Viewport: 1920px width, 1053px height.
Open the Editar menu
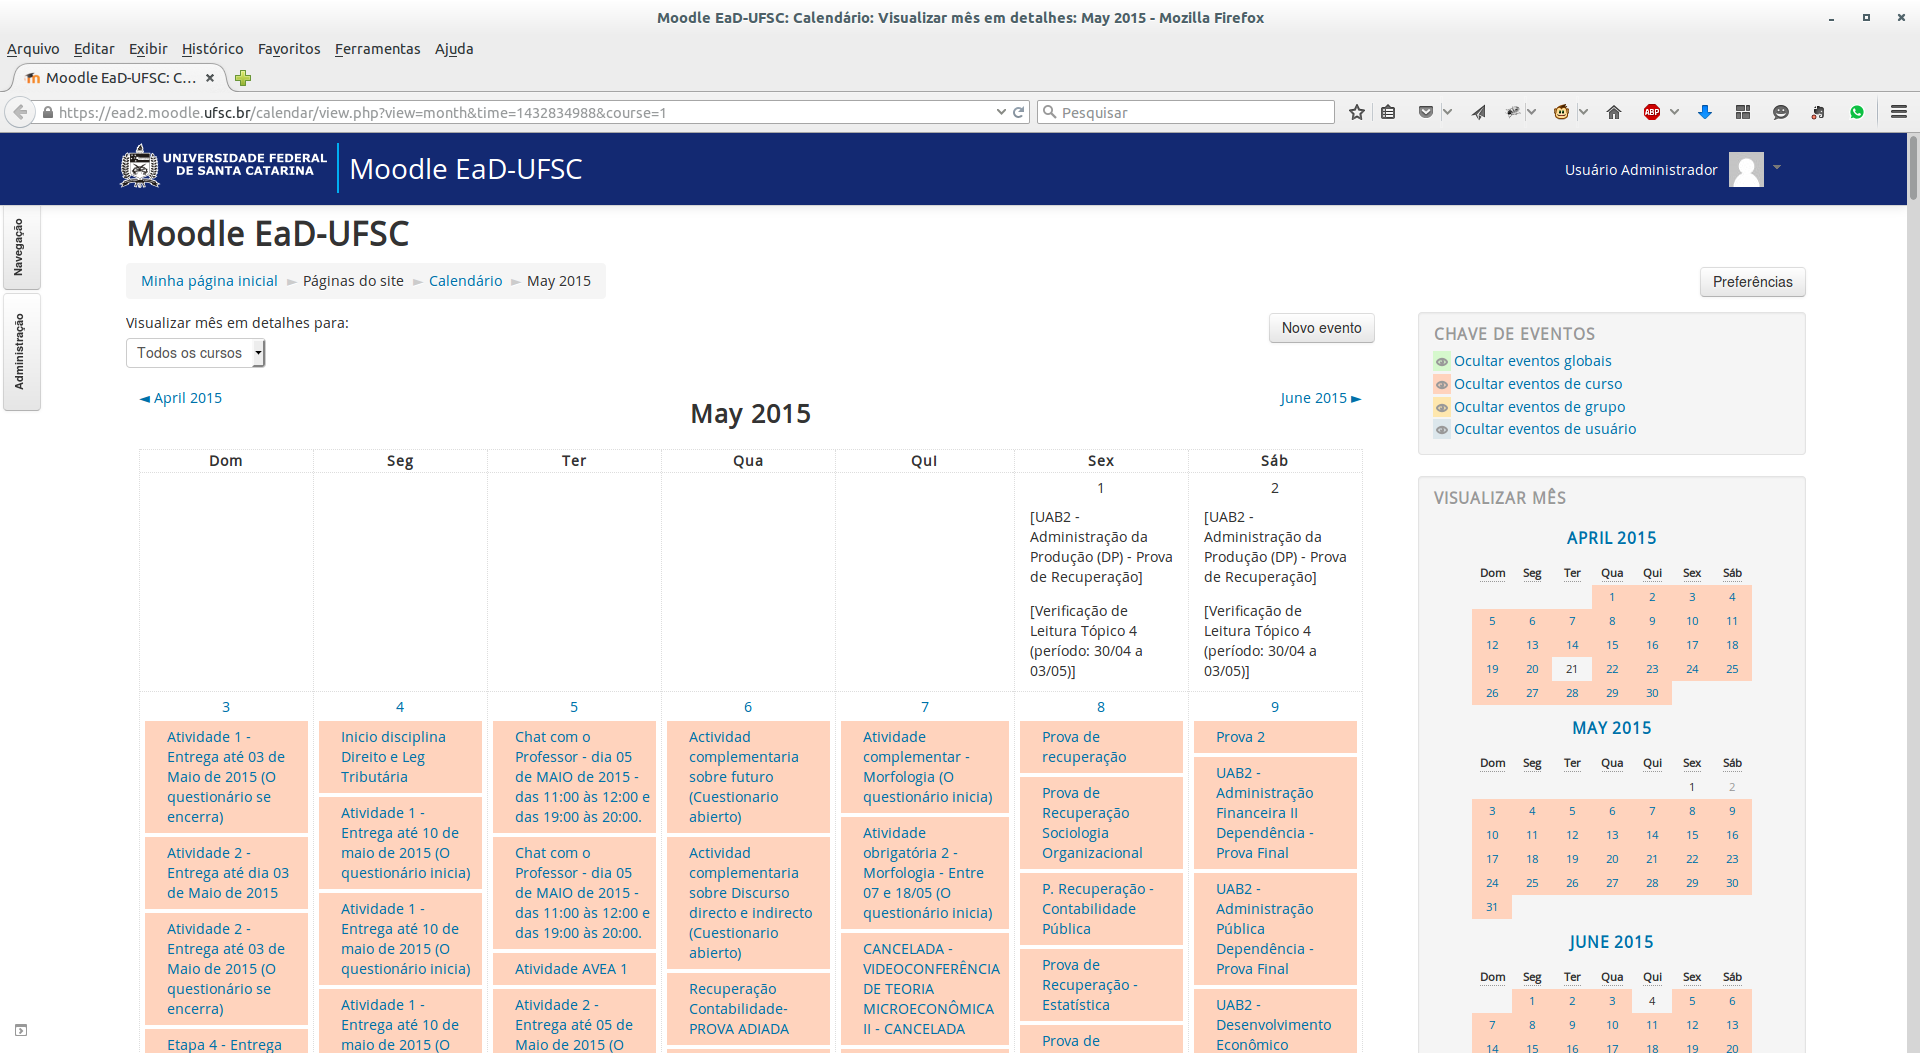(94, 49)
